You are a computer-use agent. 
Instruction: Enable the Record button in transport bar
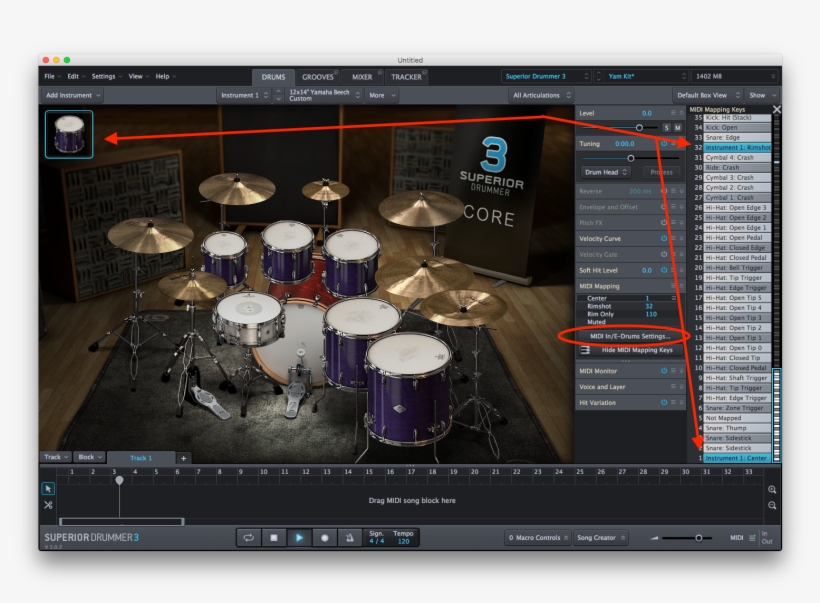326,537
